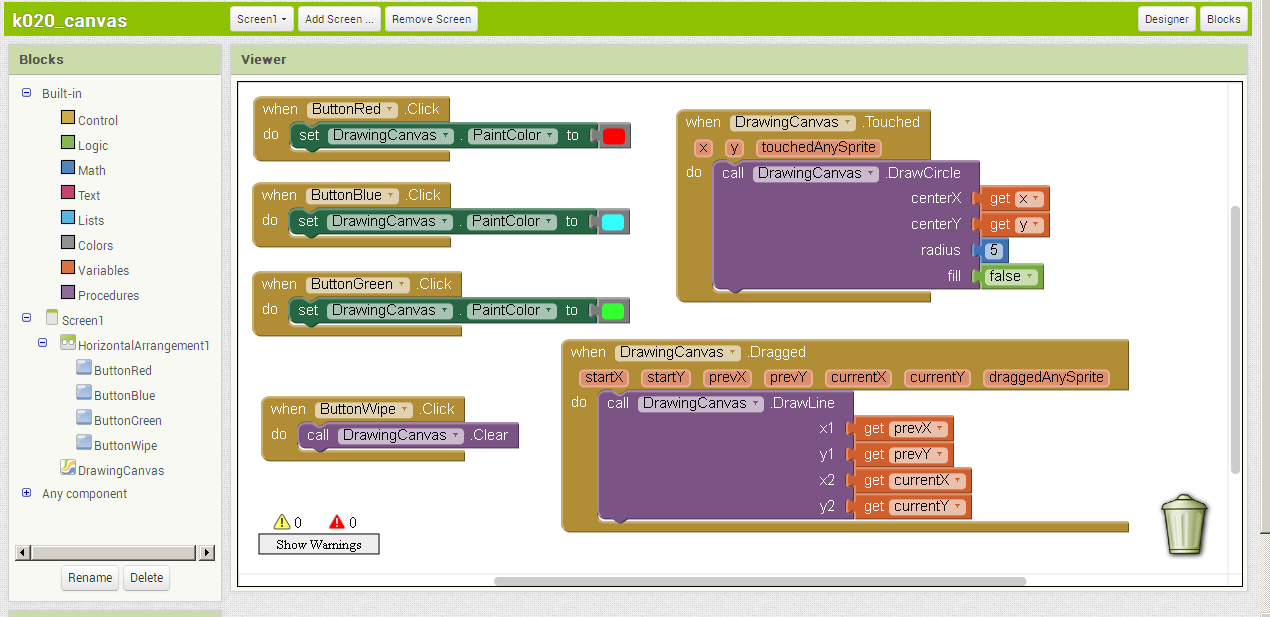The width and height of the screenshot is (1270, 617).
Task: Open the false value dropdown on fill
Action: click(1013, 276)
